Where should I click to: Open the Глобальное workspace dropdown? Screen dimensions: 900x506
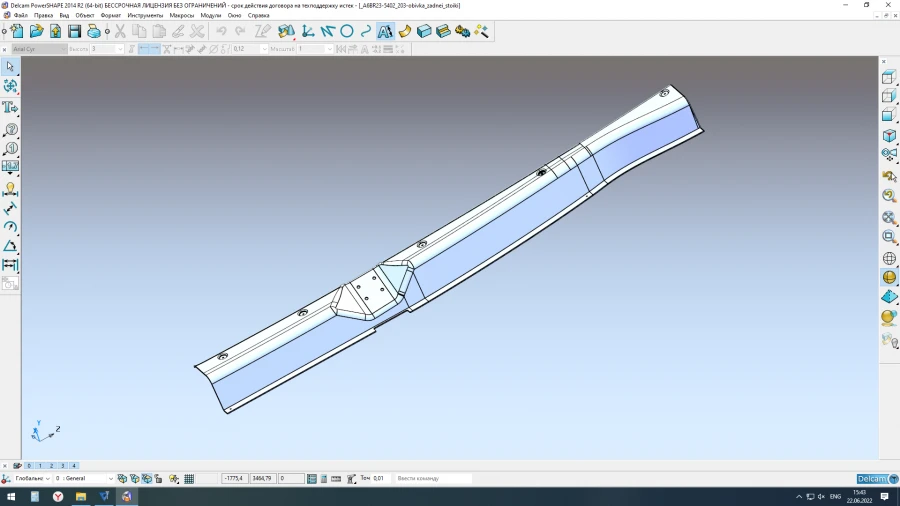click(x=32, y=479)
